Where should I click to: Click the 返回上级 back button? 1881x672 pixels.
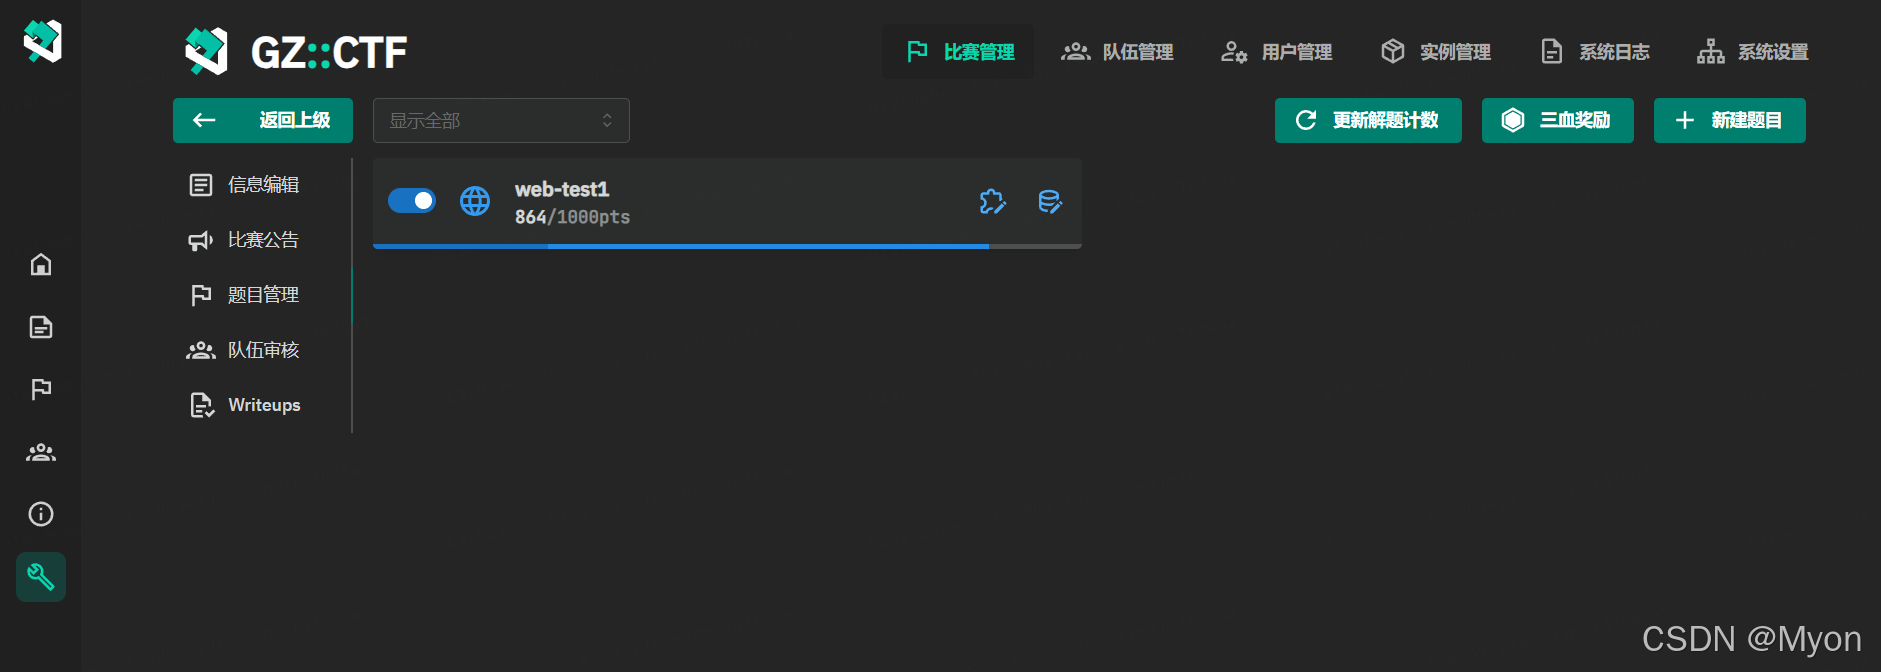[x=263, y=121]
